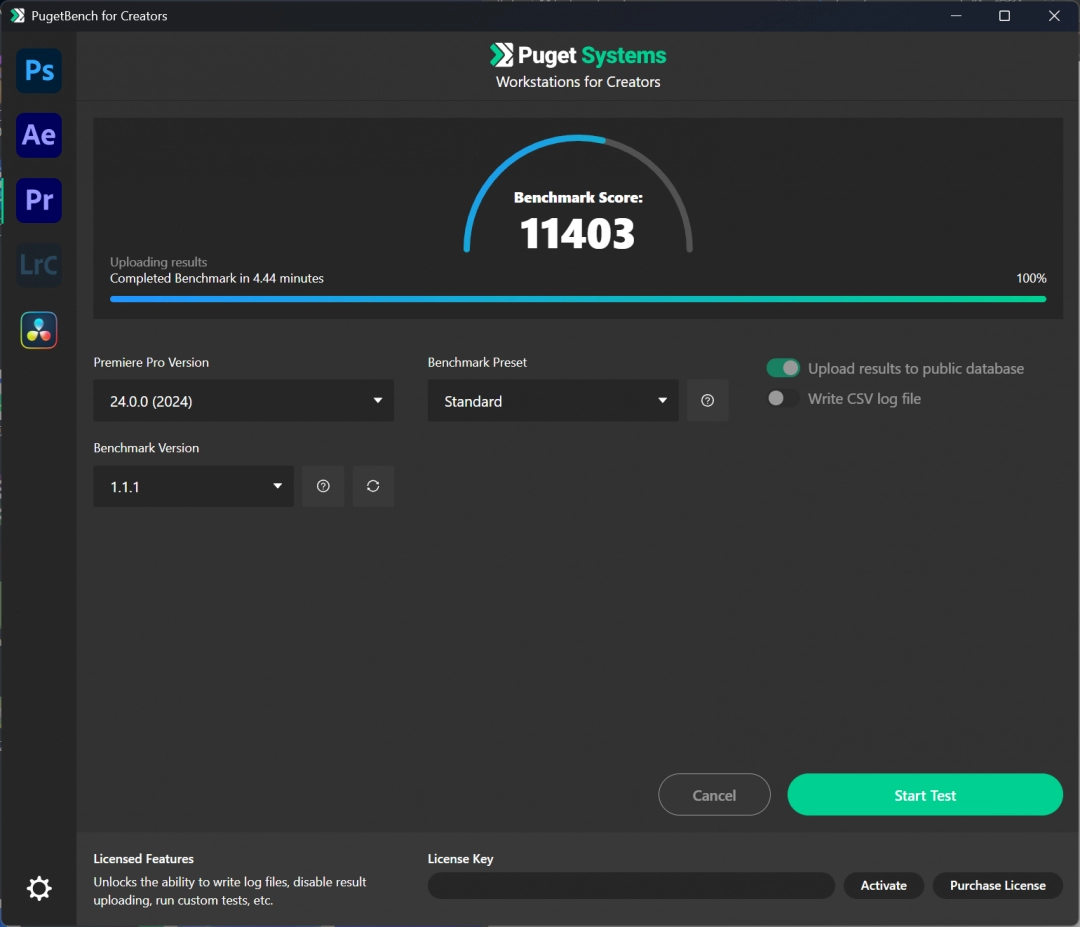Click the completed benchmark progress bar
Screen dimensions: 1080x927
(578, 298)
